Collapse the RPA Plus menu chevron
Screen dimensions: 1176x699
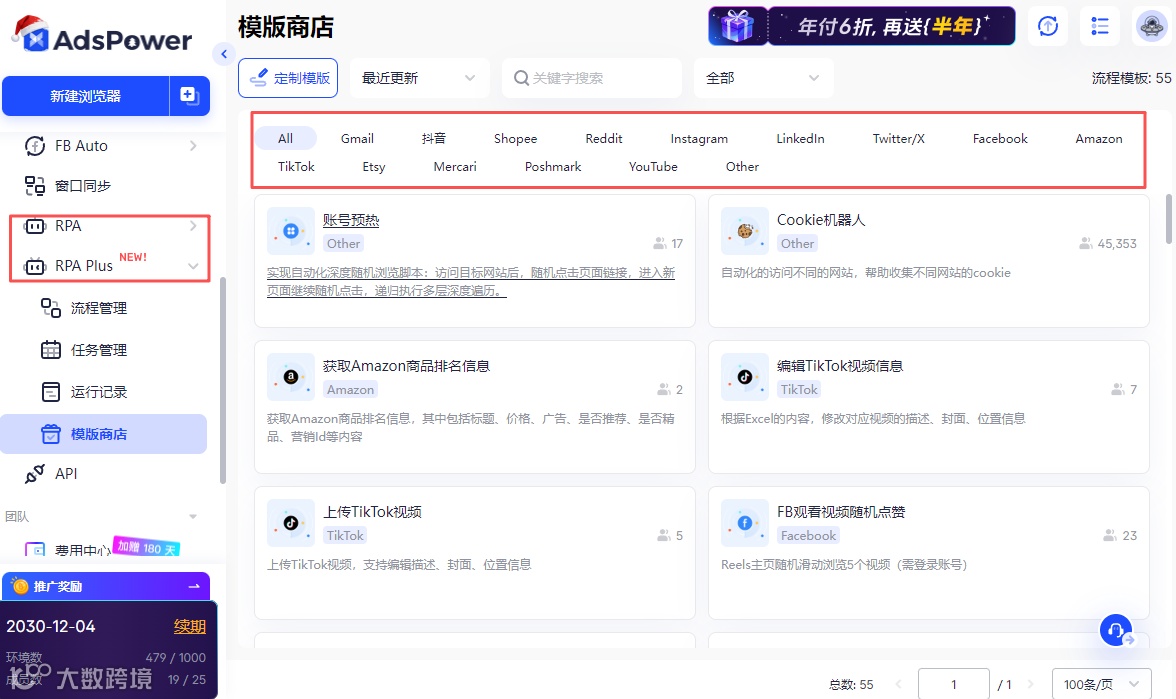(x=193, y=266)
